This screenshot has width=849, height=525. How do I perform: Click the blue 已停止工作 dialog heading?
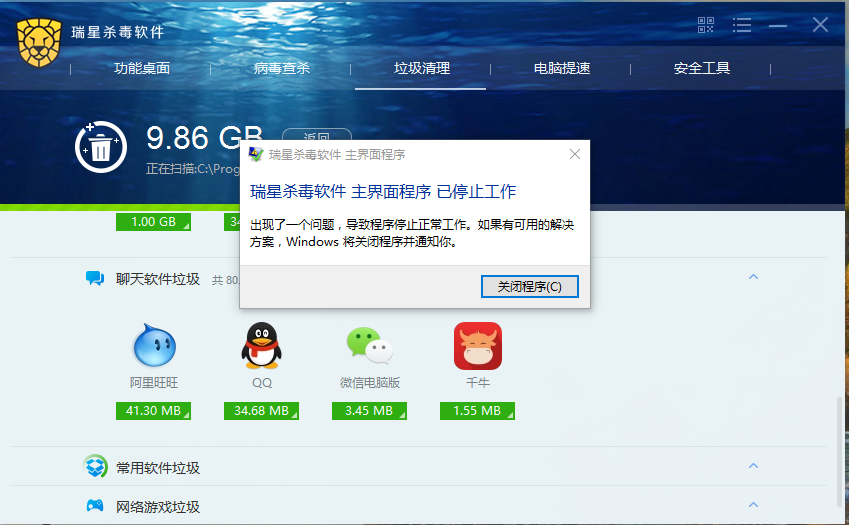383,192
